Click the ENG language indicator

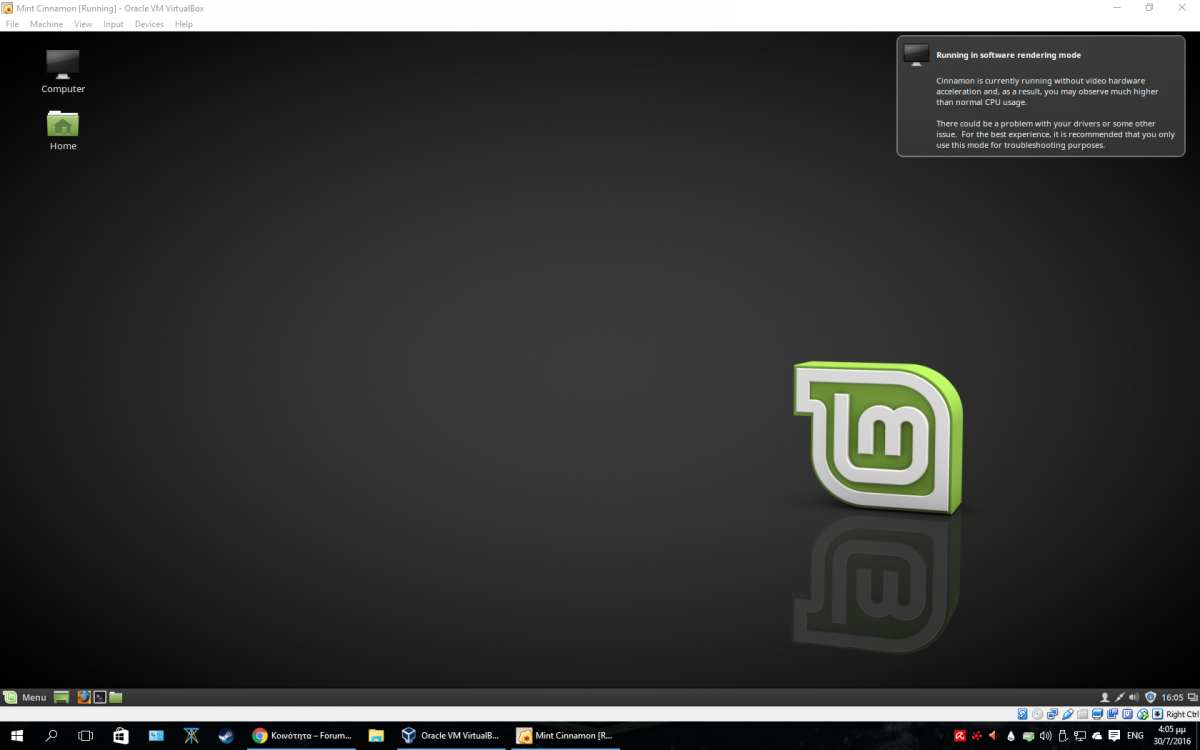(1135, 736)
